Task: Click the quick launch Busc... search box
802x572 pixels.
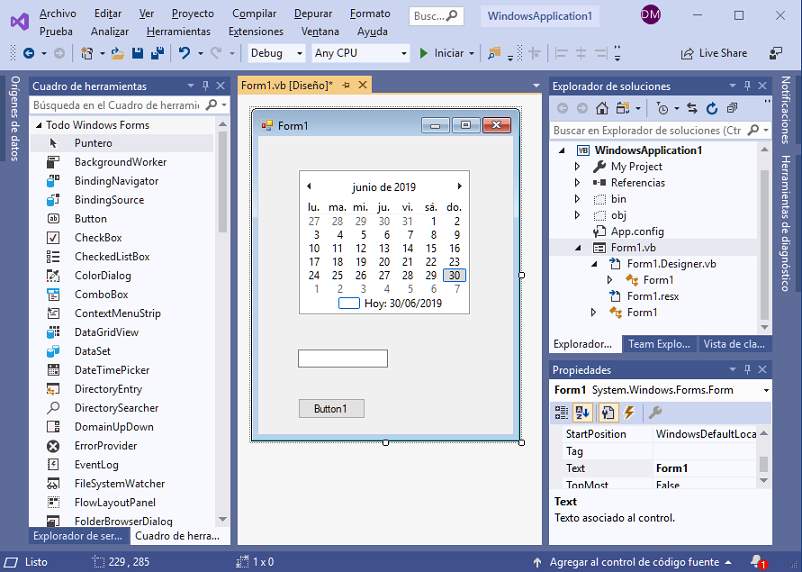Action: click(436, 16)
